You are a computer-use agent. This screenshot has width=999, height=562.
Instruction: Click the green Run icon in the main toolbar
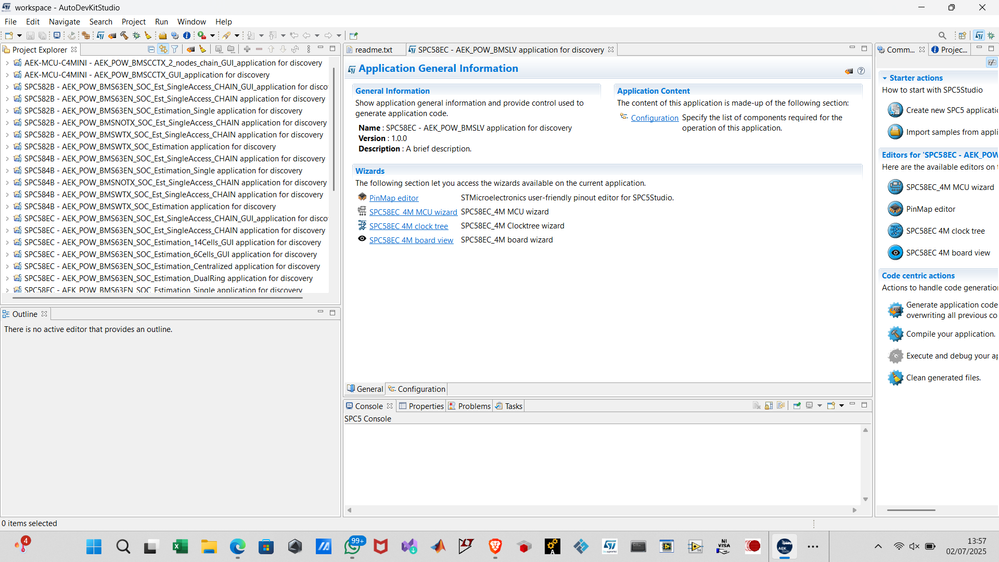point(202,36)
